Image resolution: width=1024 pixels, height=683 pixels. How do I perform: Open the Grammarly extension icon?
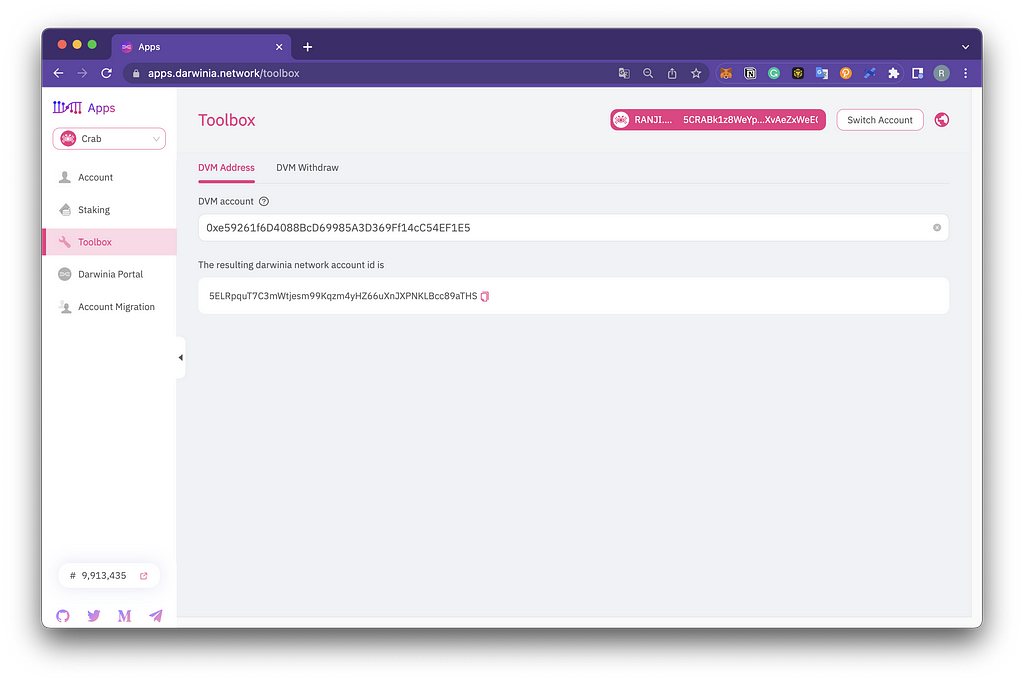click(x=774, y=73)
